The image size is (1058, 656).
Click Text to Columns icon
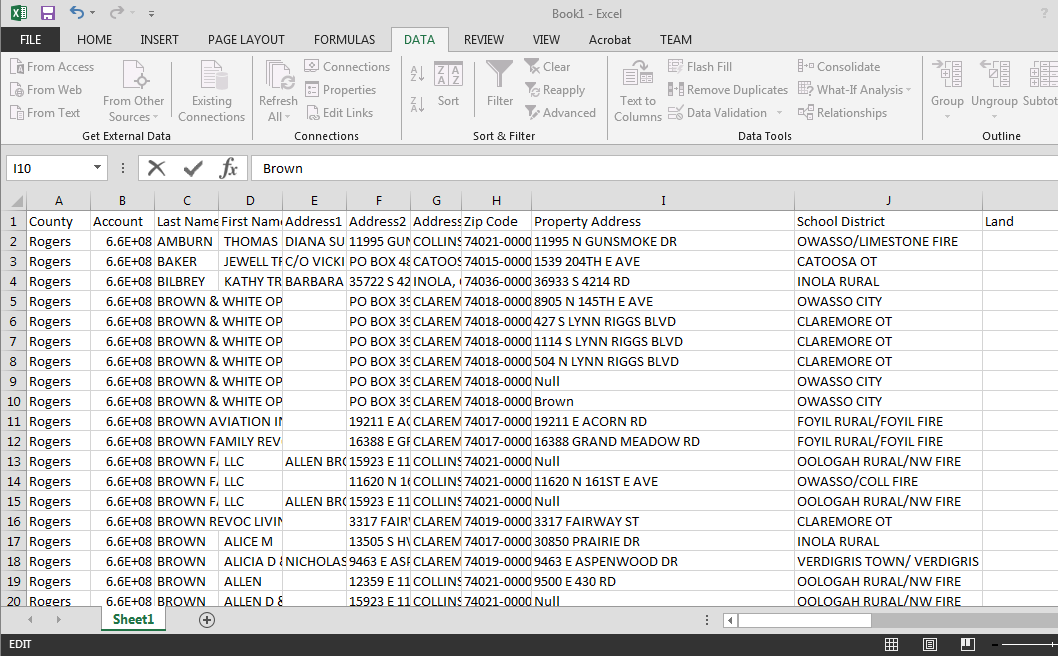point(638,90)
